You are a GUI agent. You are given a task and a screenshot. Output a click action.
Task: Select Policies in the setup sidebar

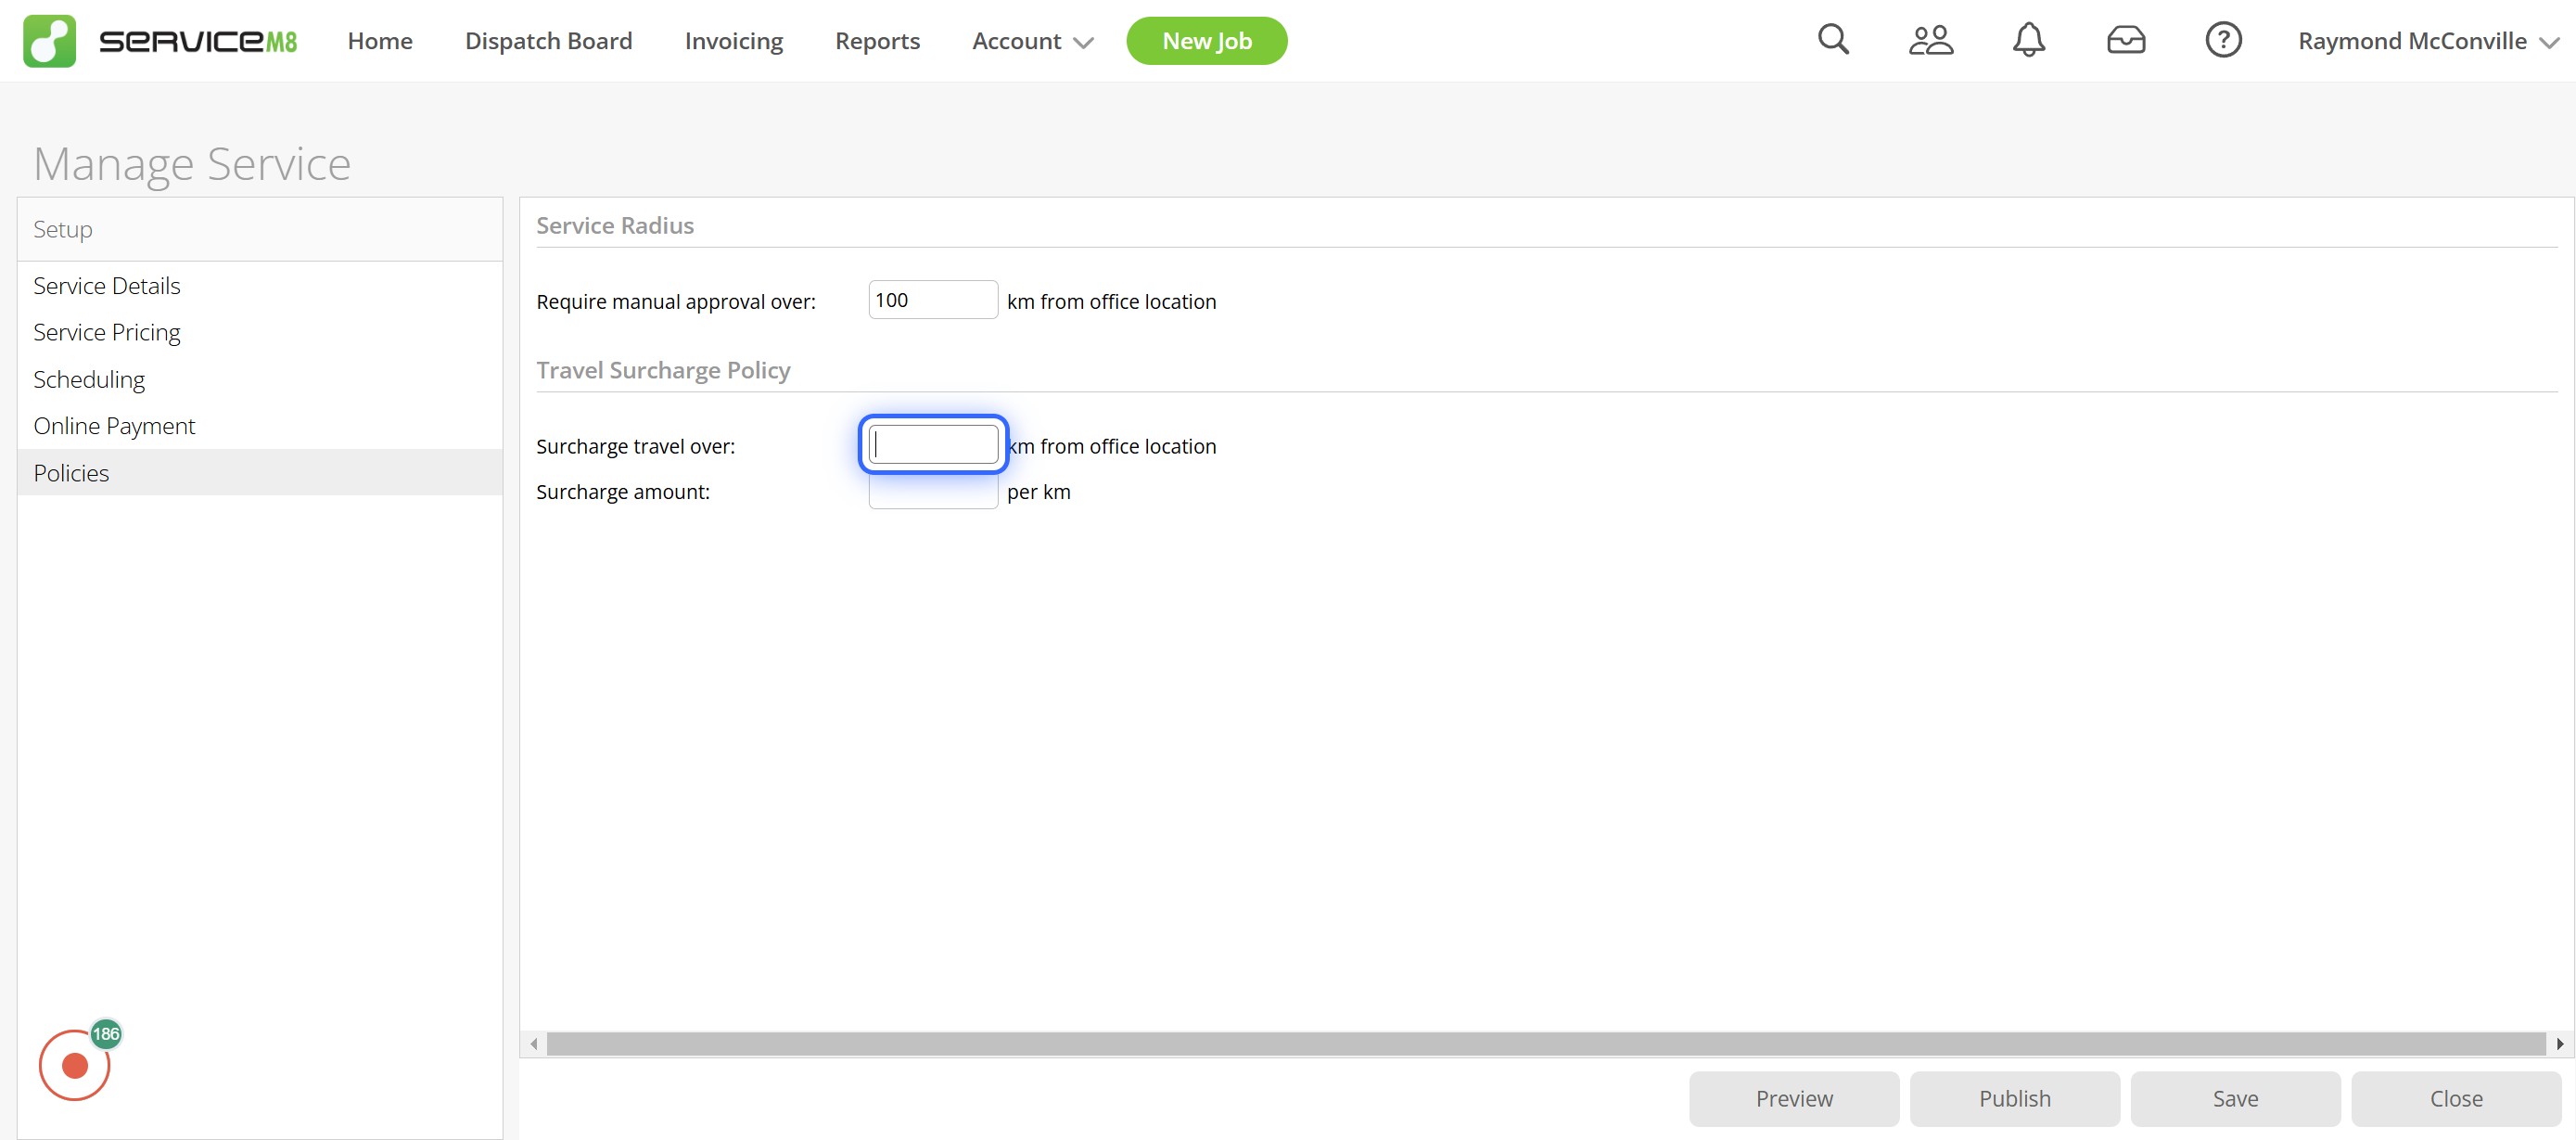pyautogui.click(x=260, y=473)
